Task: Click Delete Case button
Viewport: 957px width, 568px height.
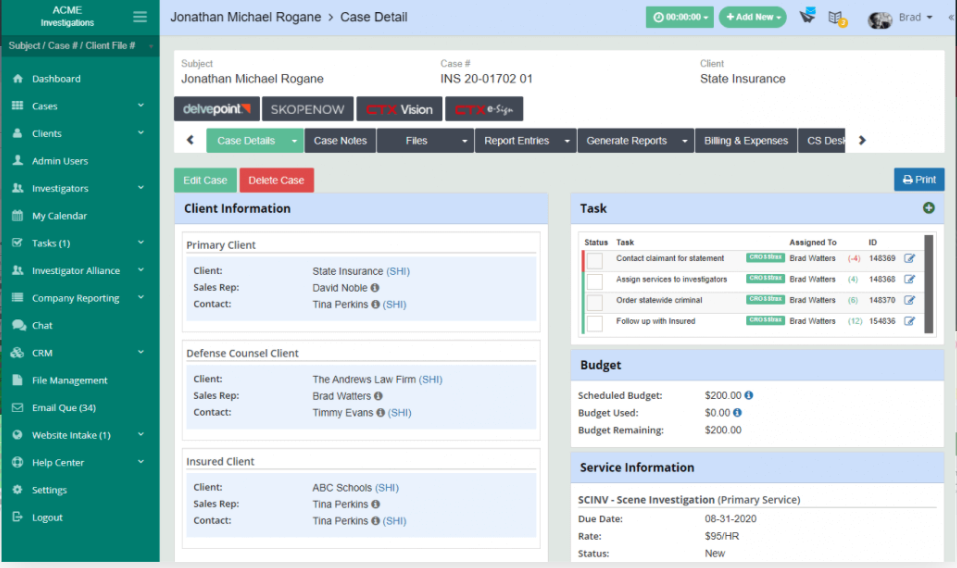Action: 276,181
